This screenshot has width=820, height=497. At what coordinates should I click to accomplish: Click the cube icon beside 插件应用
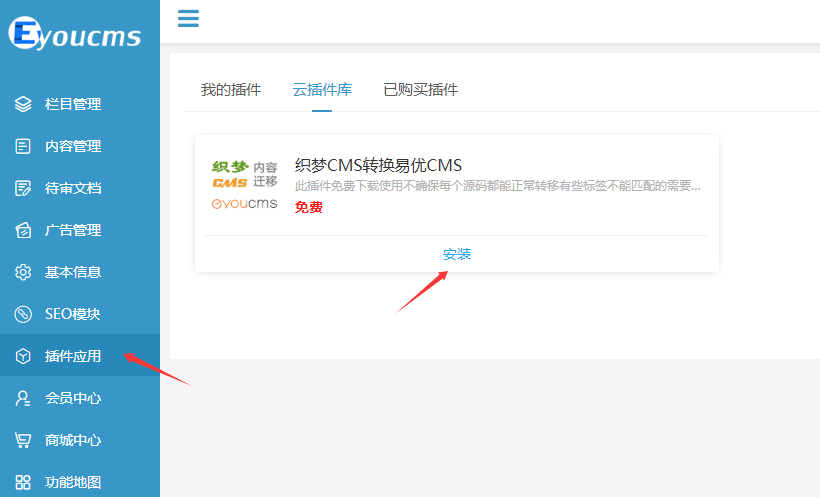point(23,356)
